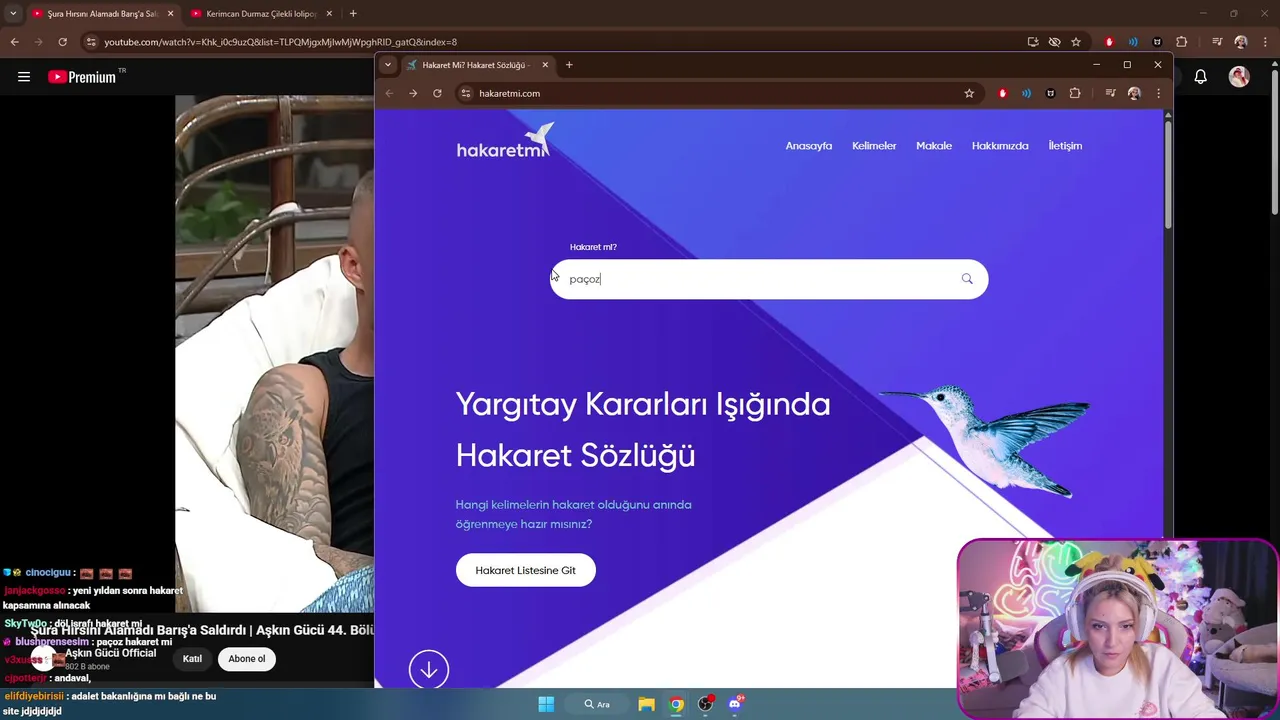Open the Makale menu item

pos(934,146)
